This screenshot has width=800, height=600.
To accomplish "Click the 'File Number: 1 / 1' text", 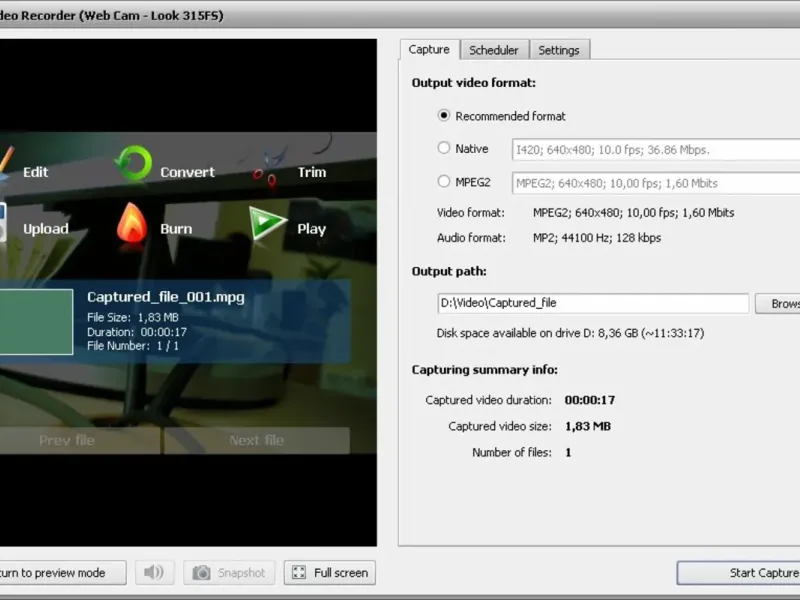I will (133, 345).
